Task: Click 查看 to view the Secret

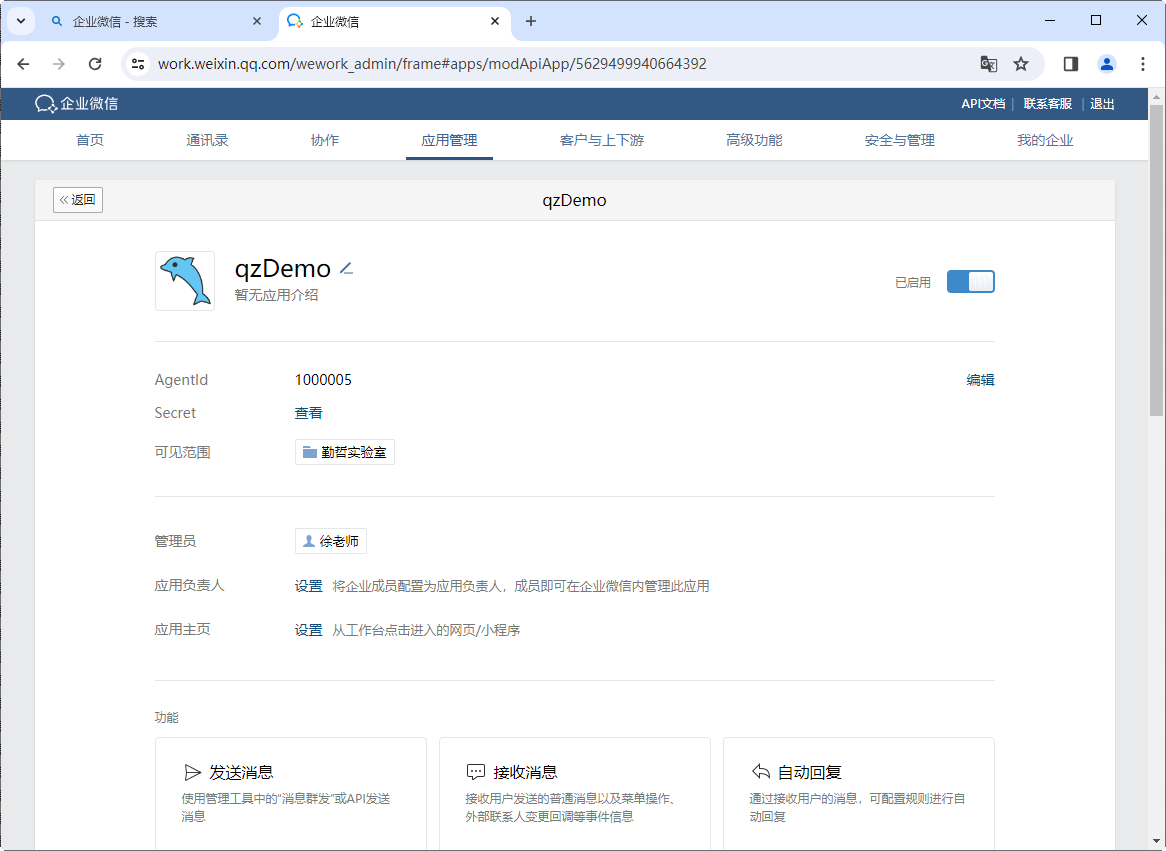Action: [308, 413]
